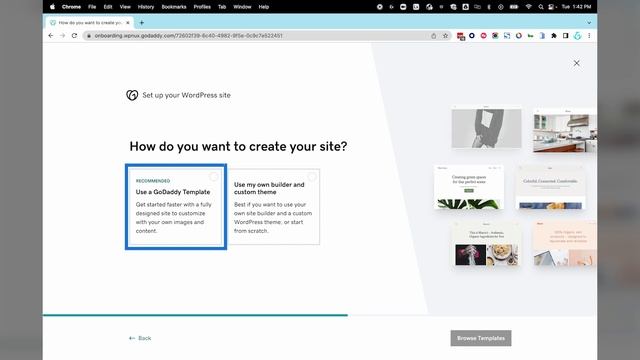Share this page from address bar
The image size is (640, 360).
[x=433, y=36]
